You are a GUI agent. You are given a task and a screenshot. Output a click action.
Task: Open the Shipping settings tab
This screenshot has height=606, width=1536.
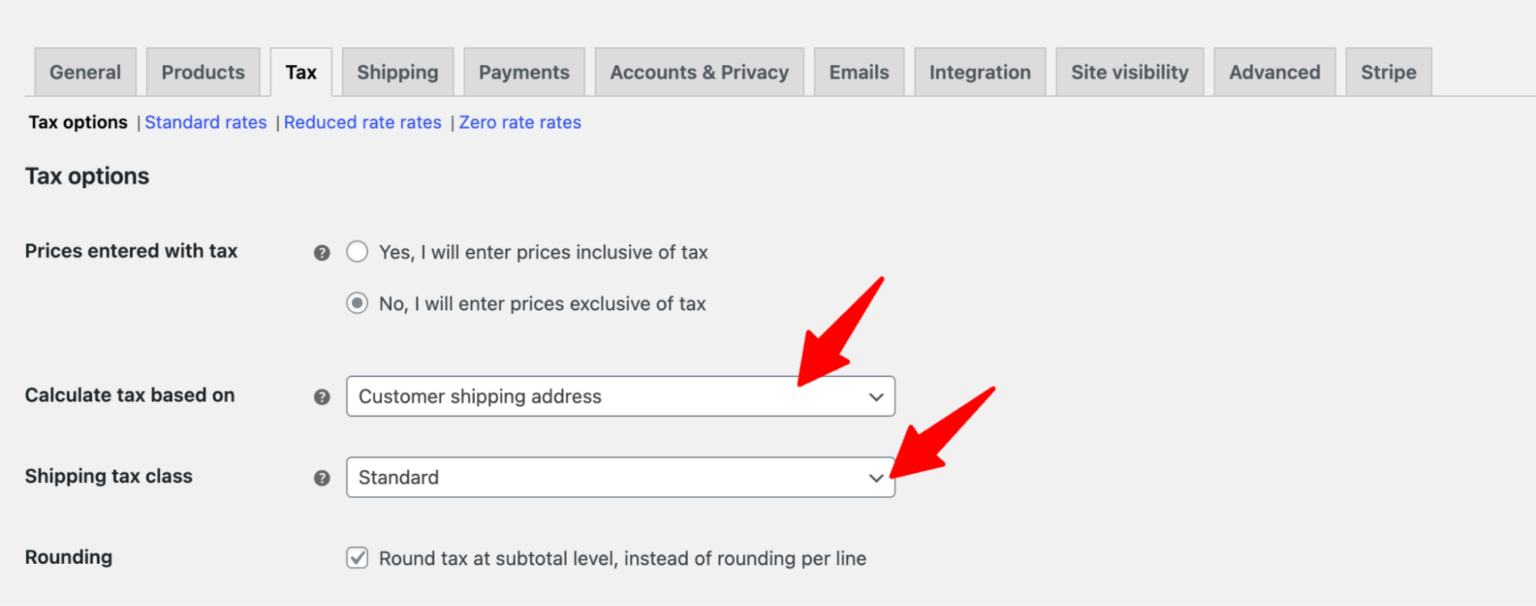pos(398,71)
